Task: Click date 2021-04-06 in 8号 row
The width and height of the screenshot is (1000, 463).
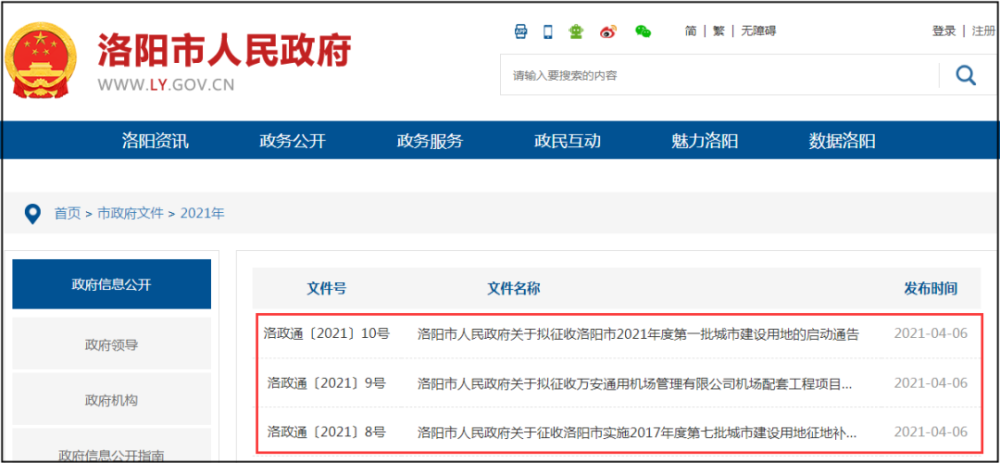Action: [930, 432]
